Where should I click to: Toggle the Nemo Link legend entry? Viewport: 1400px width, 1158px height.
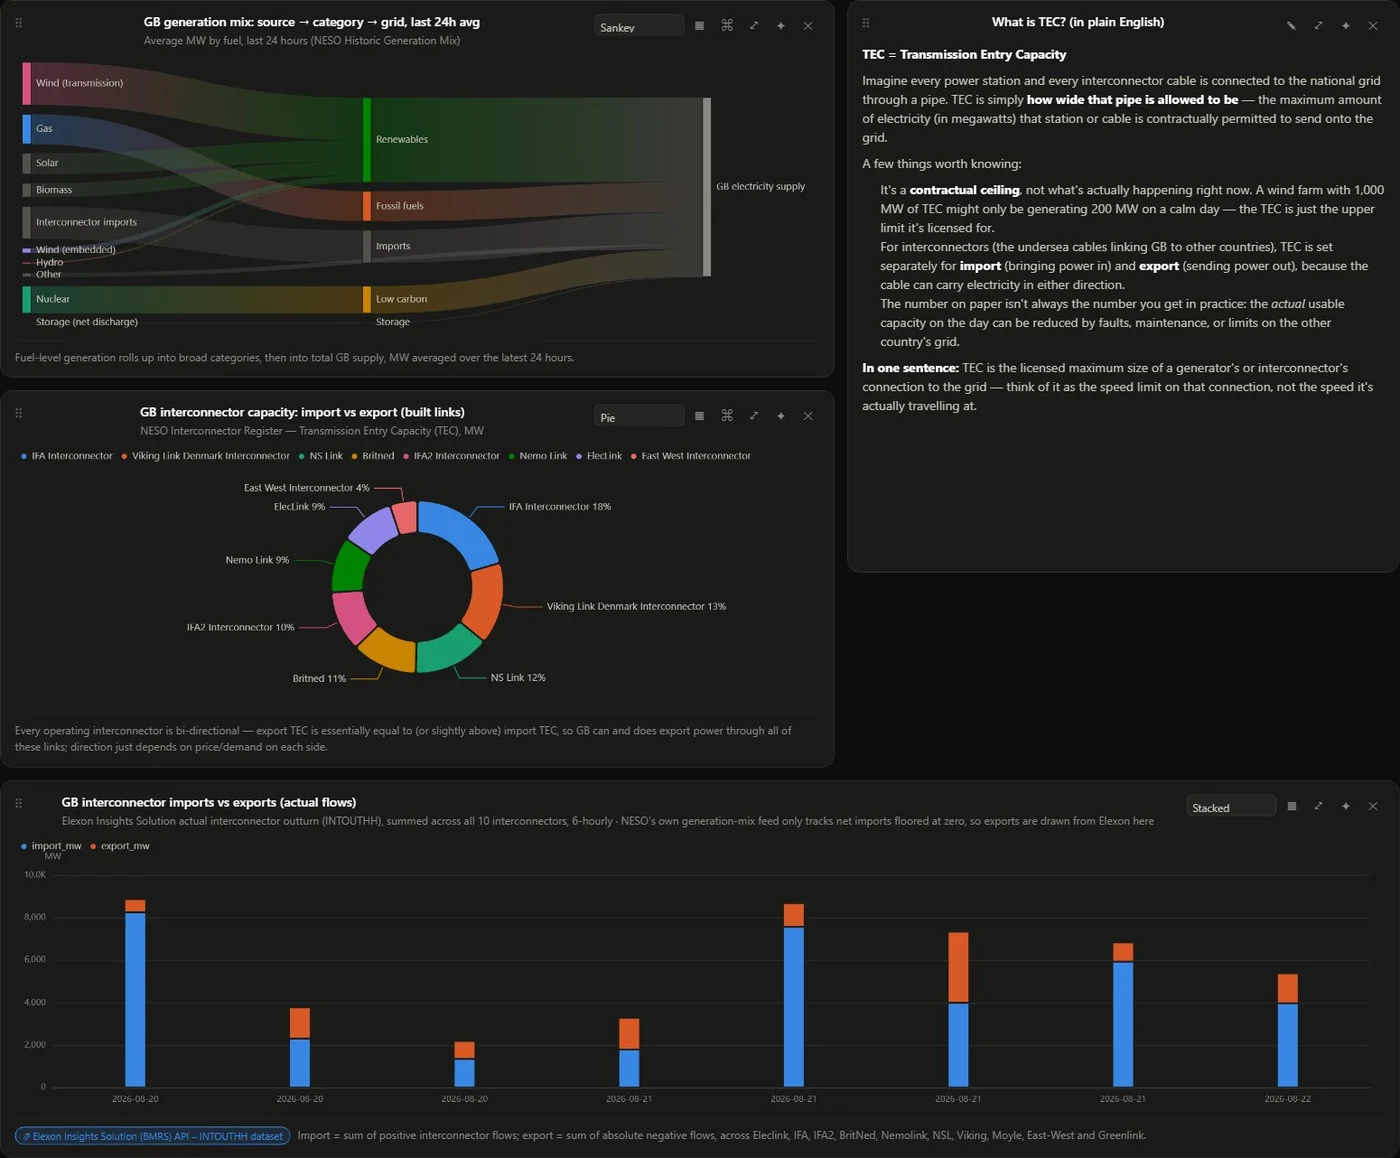538,456
